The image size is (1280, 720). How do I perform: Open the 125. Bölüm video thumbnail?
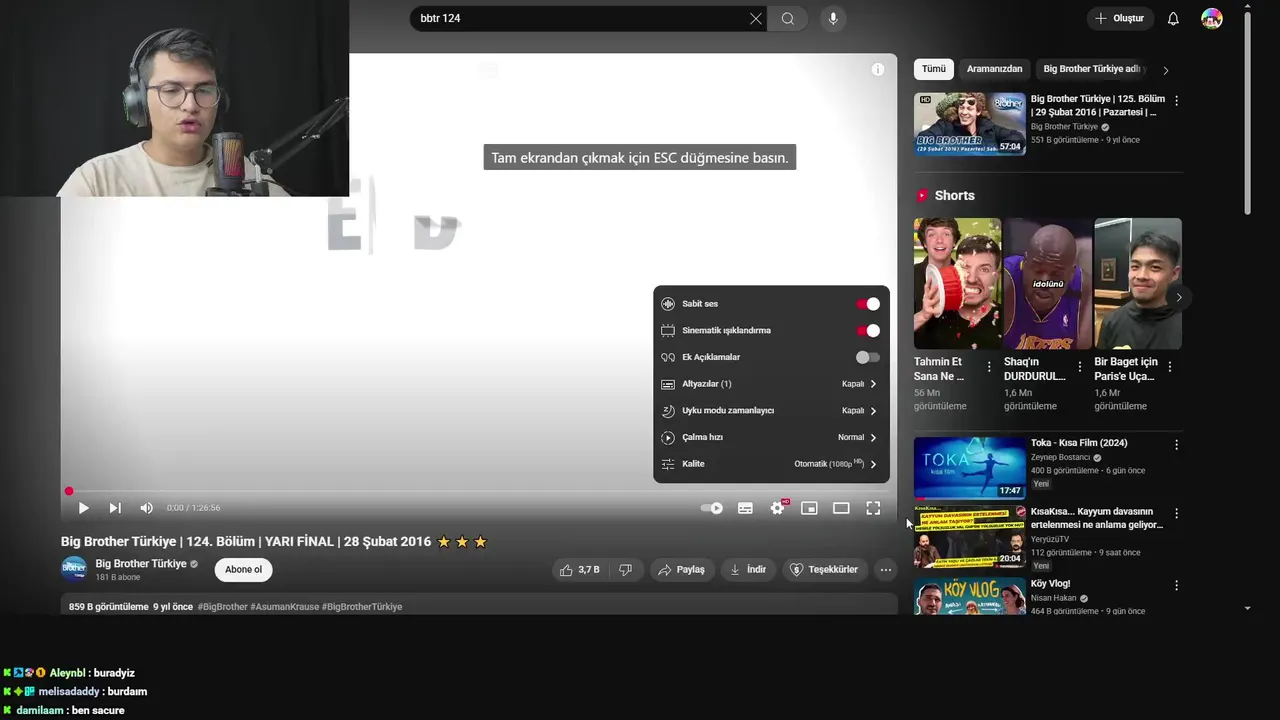970,124
